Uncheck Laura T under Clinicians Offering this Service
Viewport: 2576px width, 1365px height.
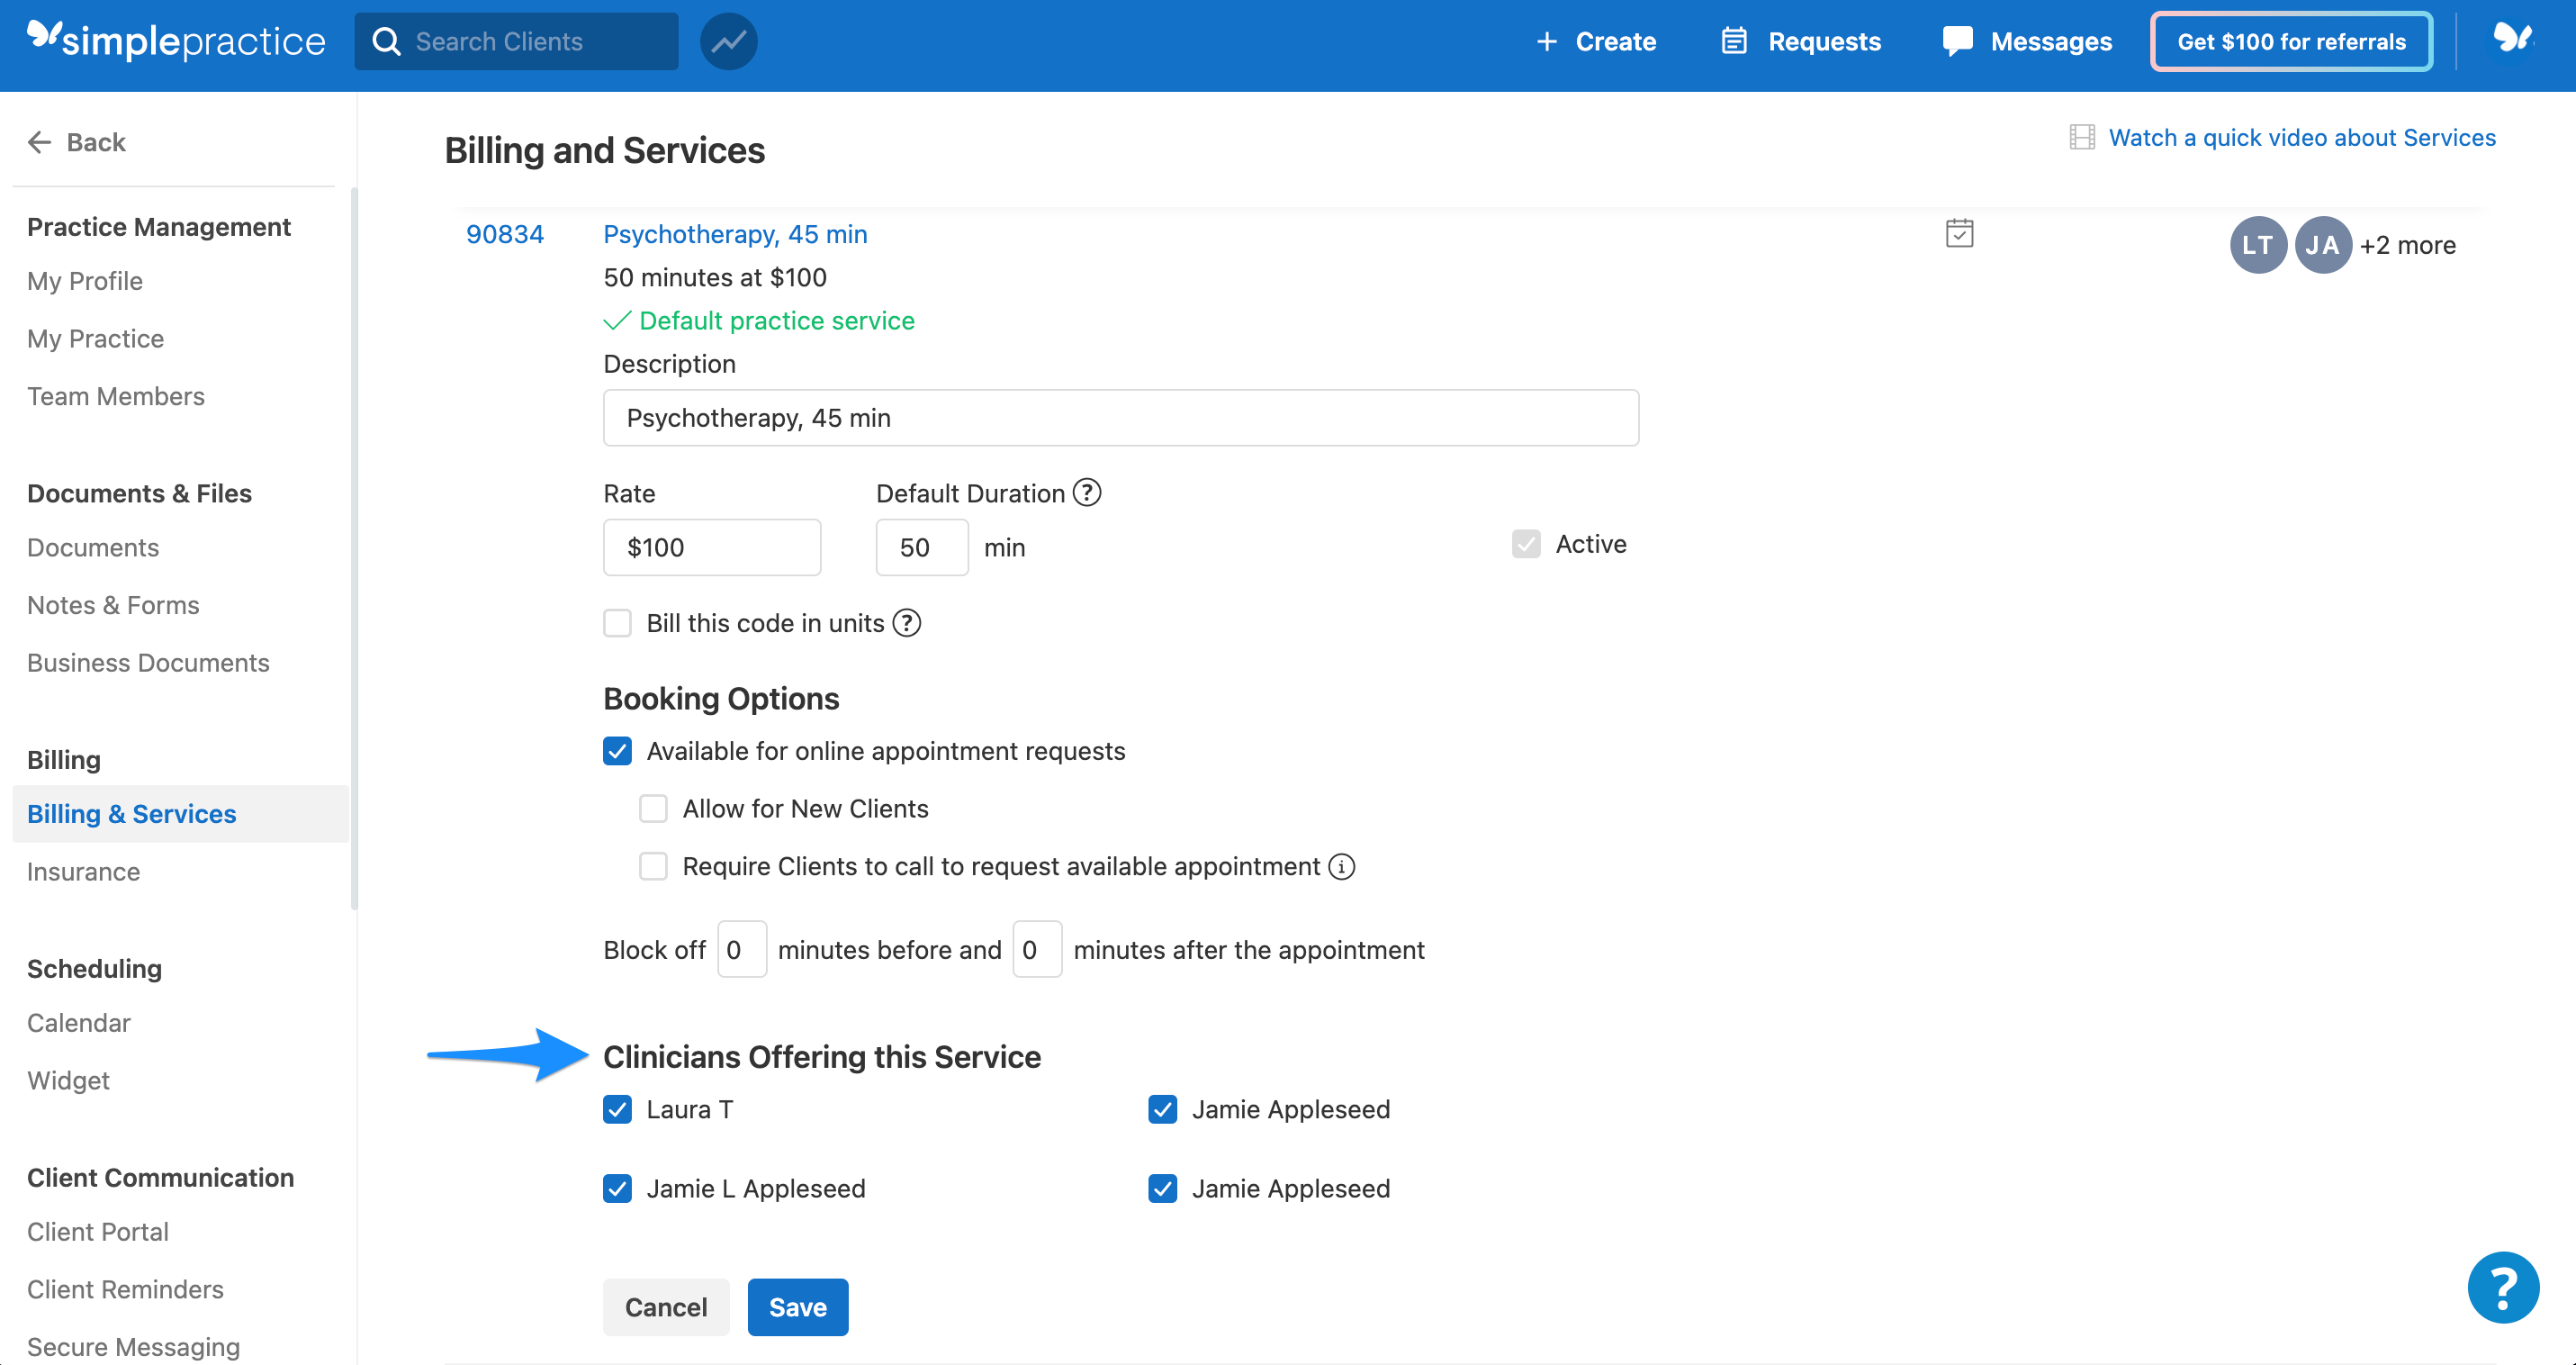click(x=617, y=1109)
